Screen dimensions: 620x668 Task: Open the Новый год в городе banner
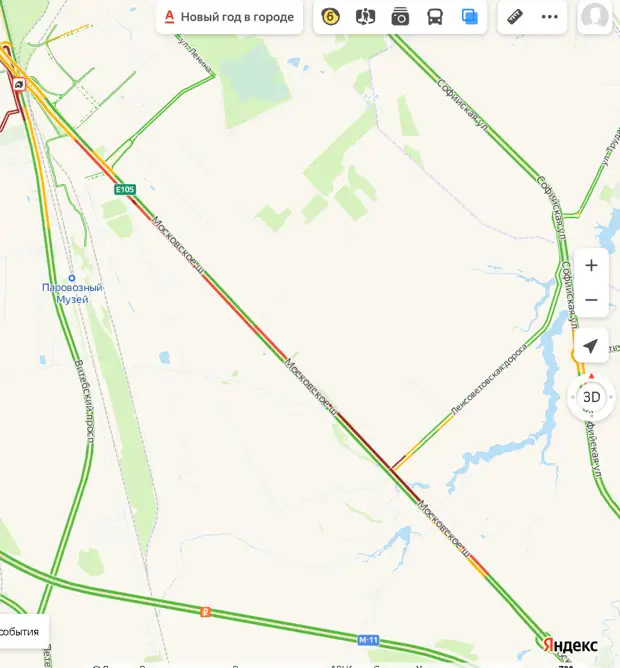(x=229, y=17)
